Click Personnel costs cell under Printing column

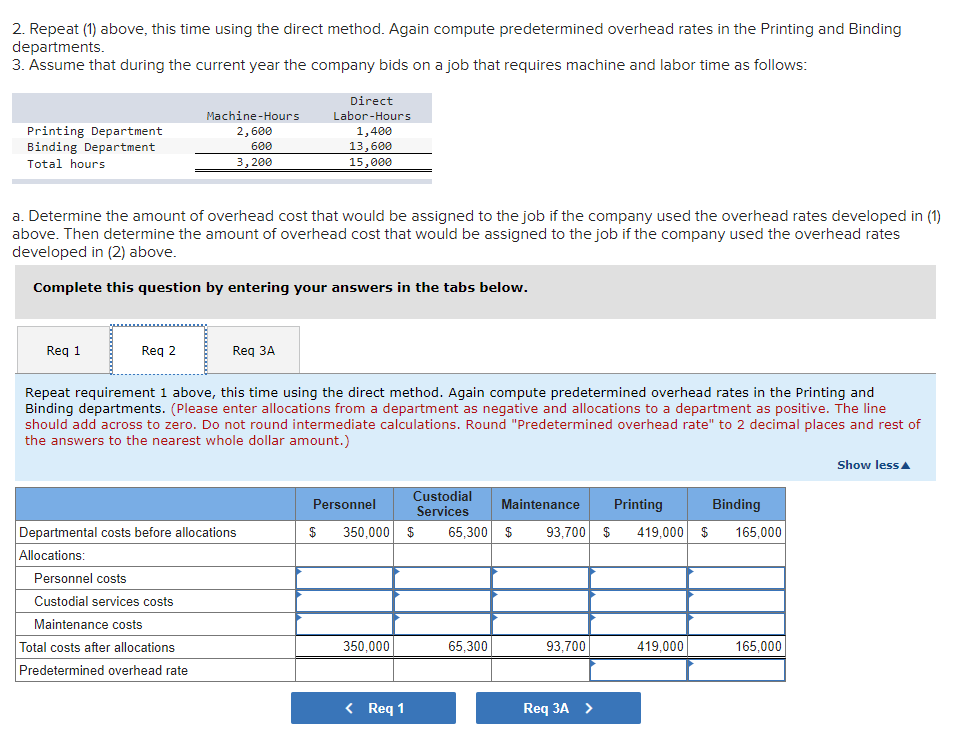click(638, 578)
